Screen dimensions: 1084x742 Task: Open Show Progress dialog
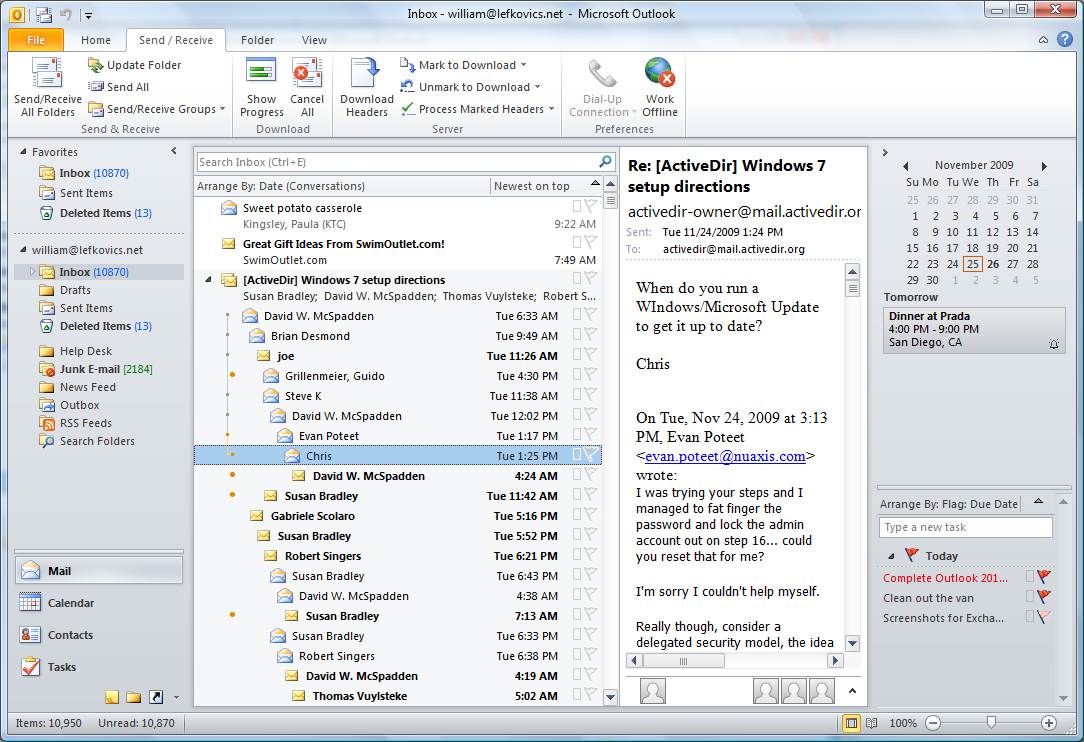[261, 88]
